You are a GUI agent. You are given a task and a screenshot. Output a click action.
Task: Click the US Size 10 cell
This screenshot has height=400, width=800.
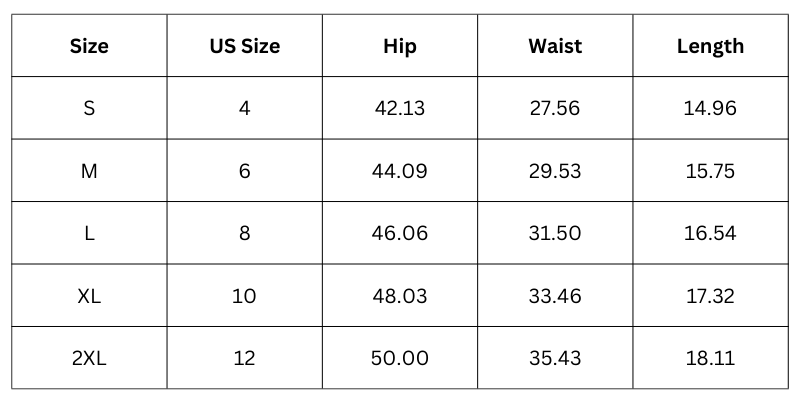(x=244, y=296)
